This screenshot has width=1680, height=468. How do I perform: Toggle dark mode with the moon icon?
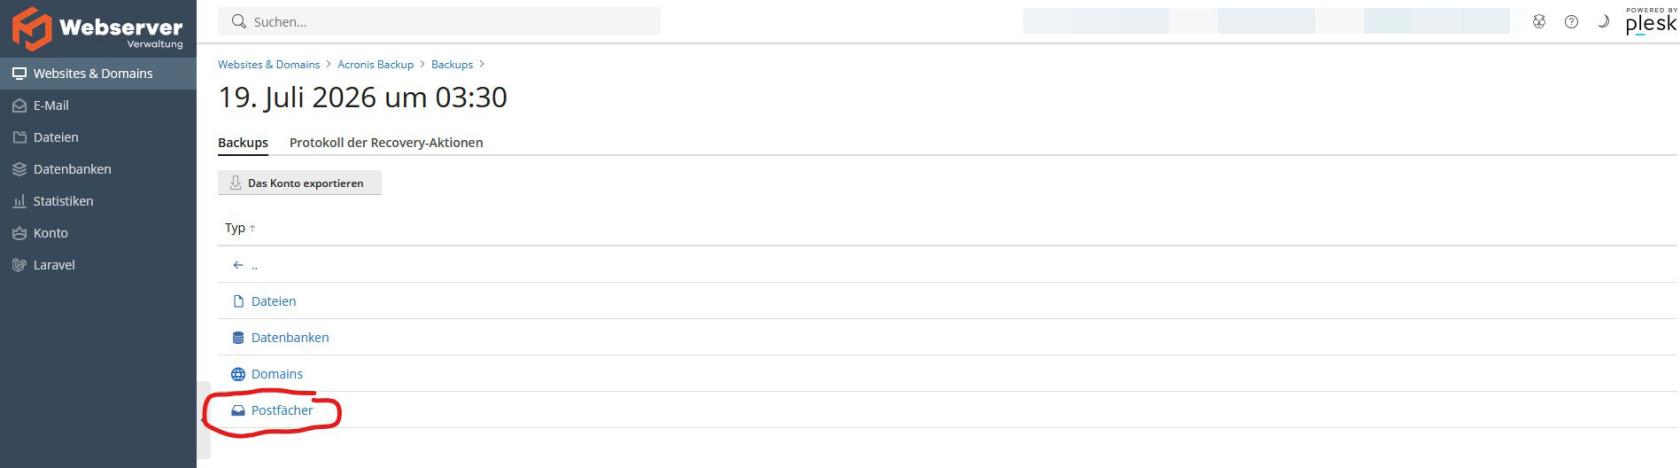click(x=1603, y=21)
